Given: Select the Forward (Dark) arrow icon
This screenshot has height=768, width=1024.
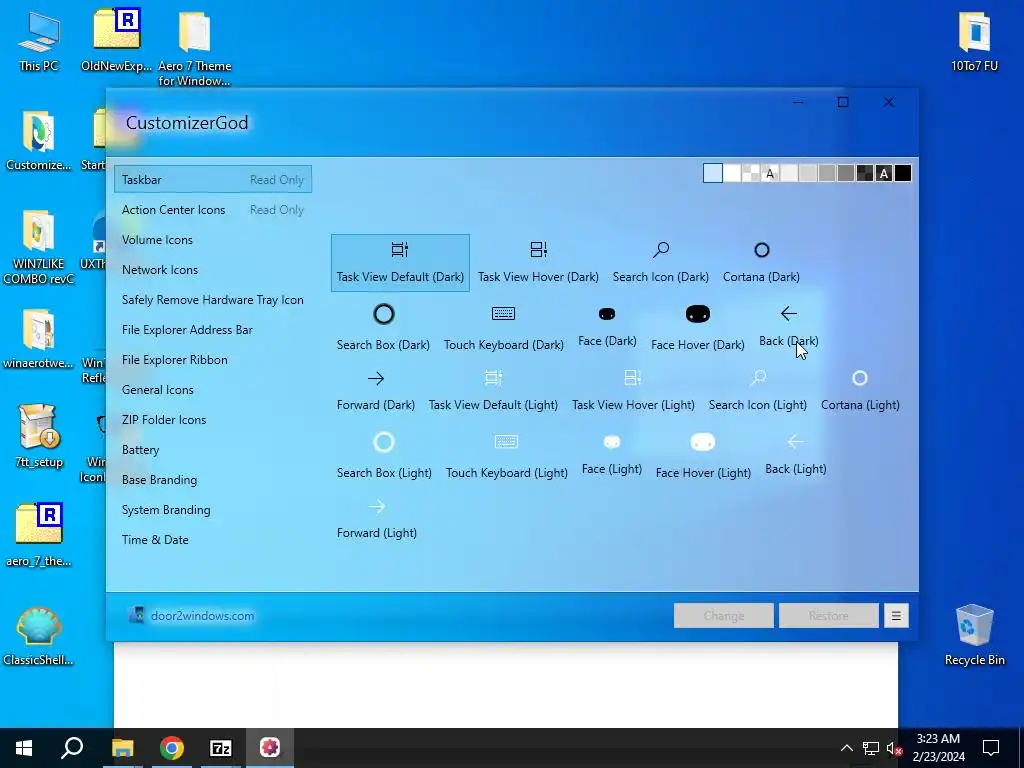Looking at the screenshot, I should point(376,391).
